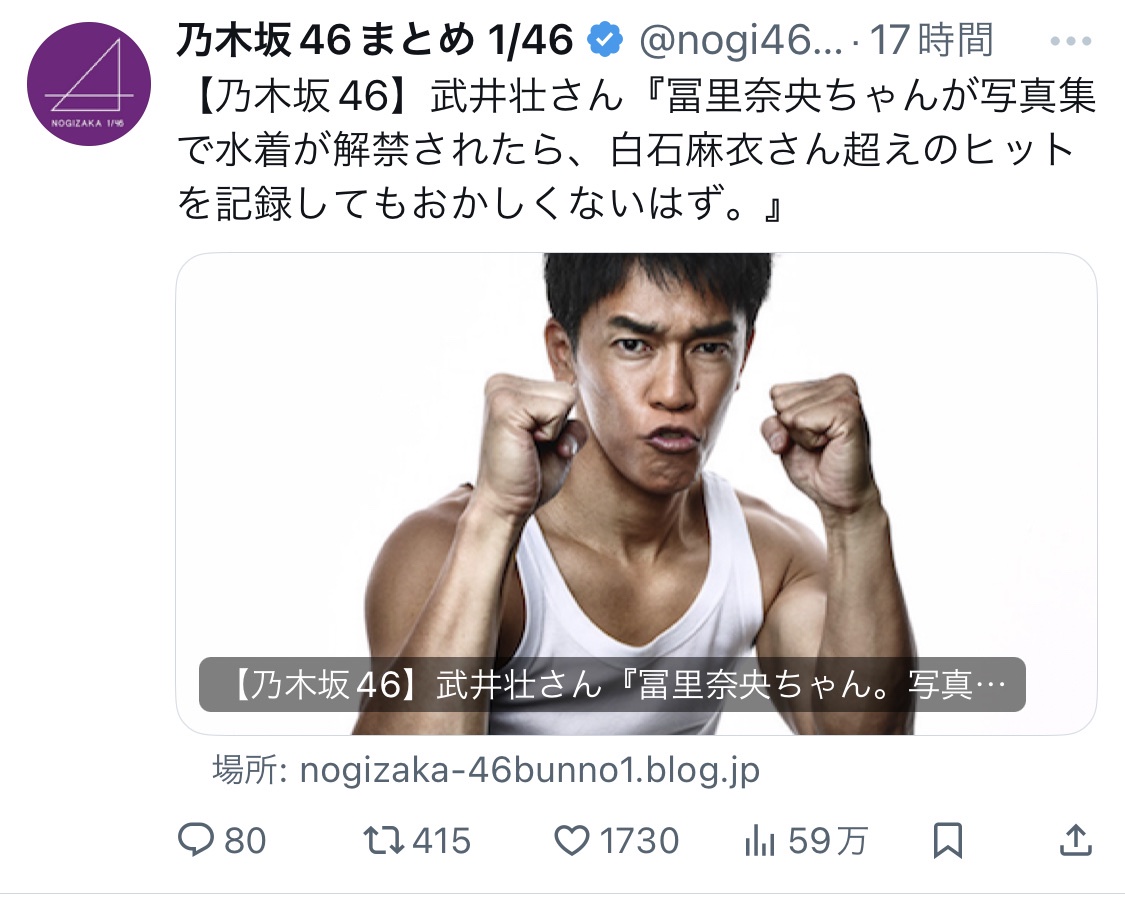Bookmark this tweet

947,840
